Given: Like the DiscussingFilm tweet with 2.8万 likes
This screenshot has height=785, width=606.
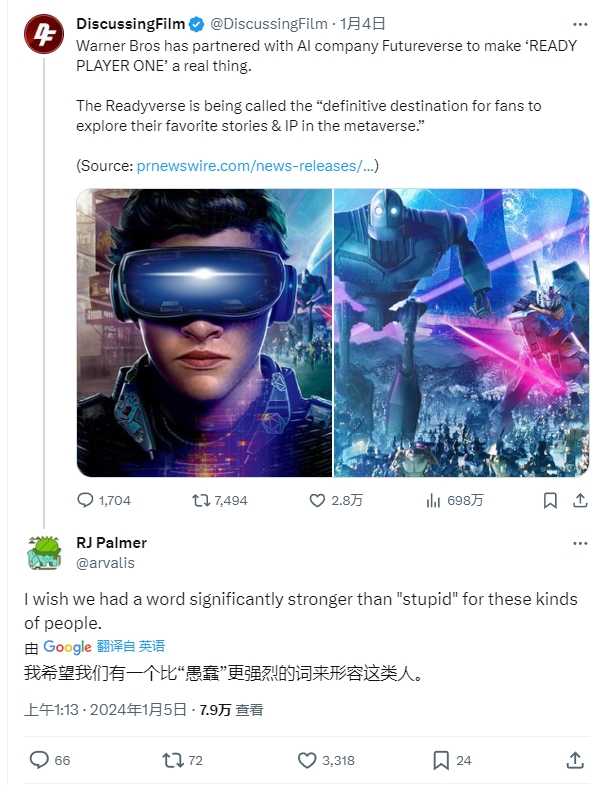Looking at the screenshot, I should point(336,500).
